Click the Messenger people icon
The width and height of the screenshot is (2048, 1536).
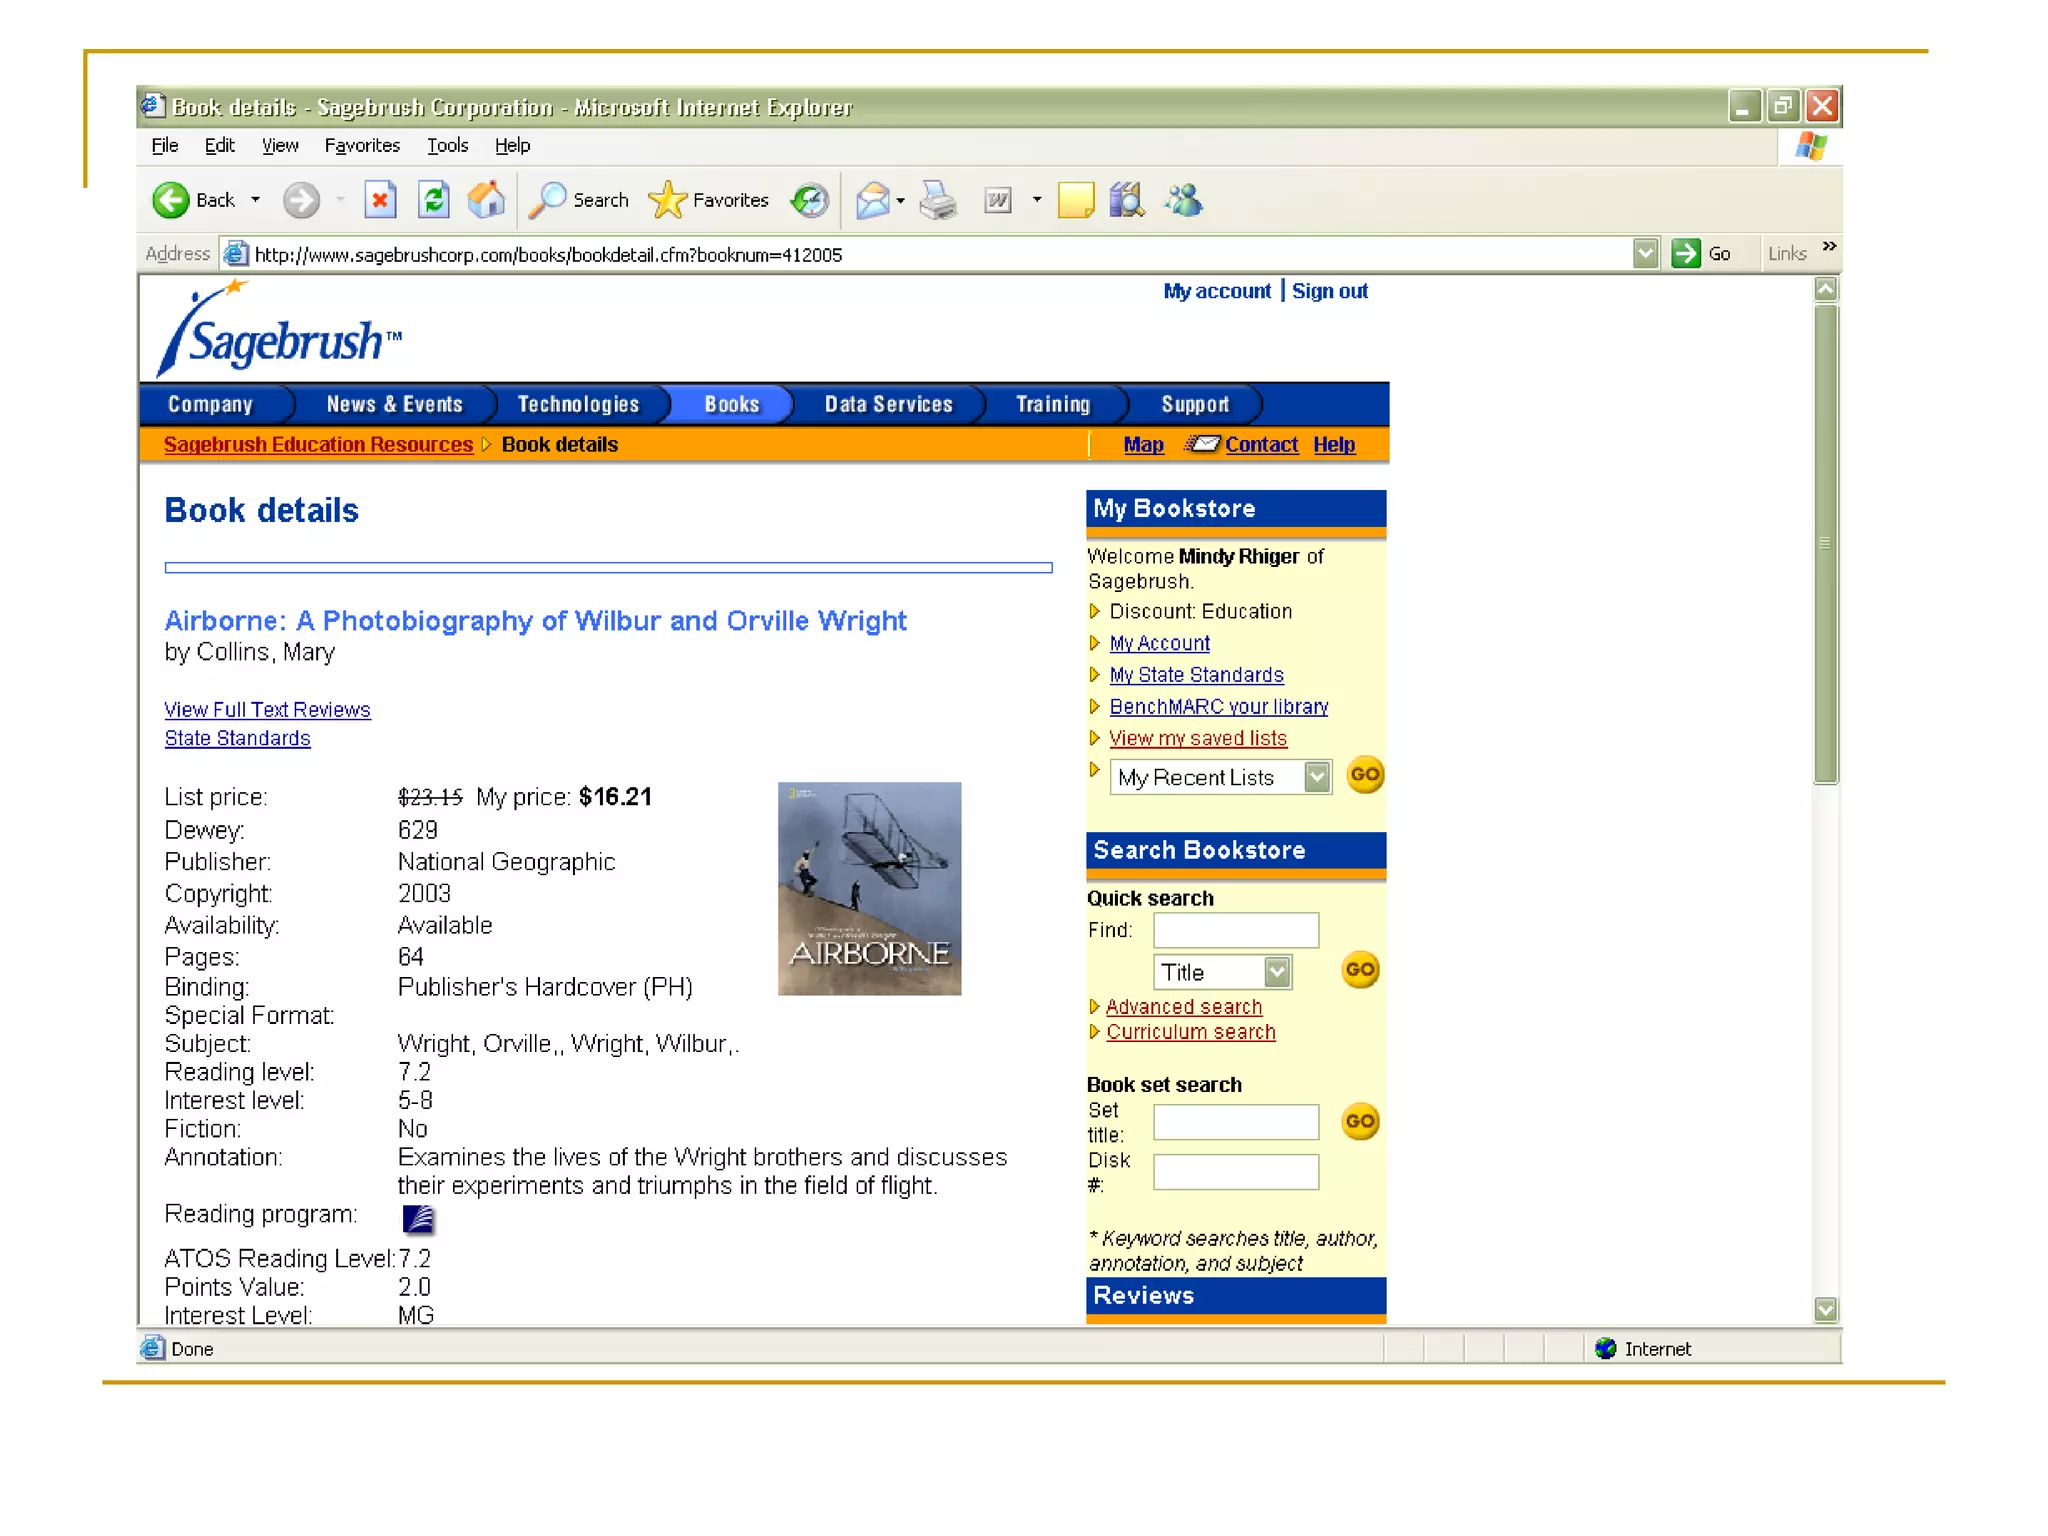tap(1183, 200)
